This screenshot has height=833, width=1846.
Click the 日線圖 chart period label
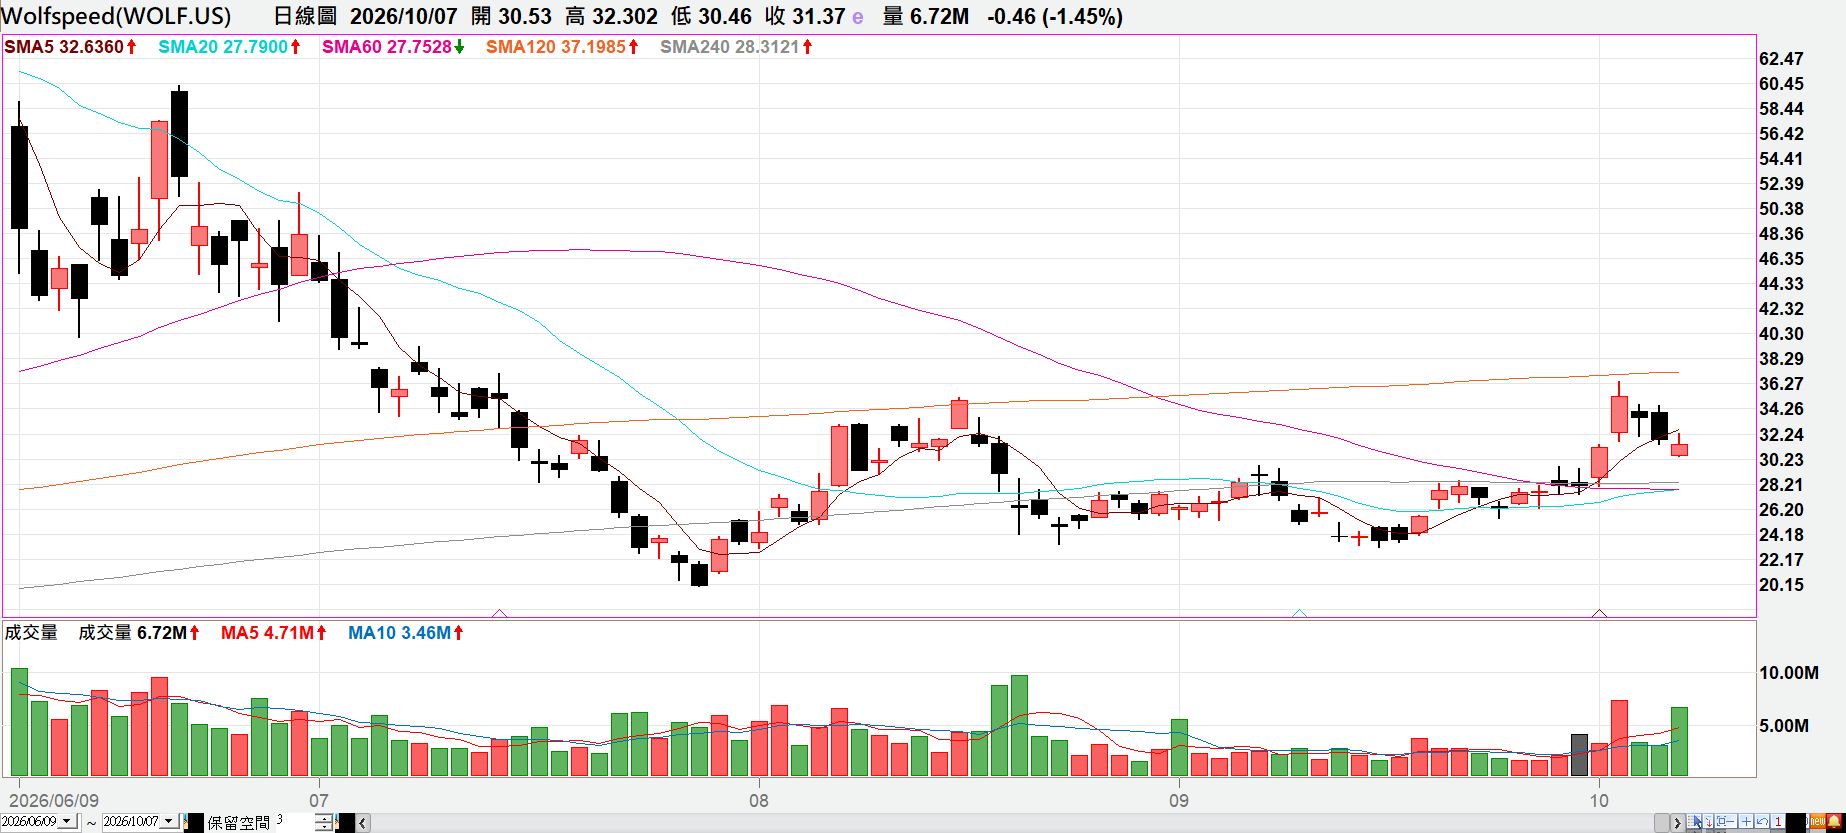[304, 17]
